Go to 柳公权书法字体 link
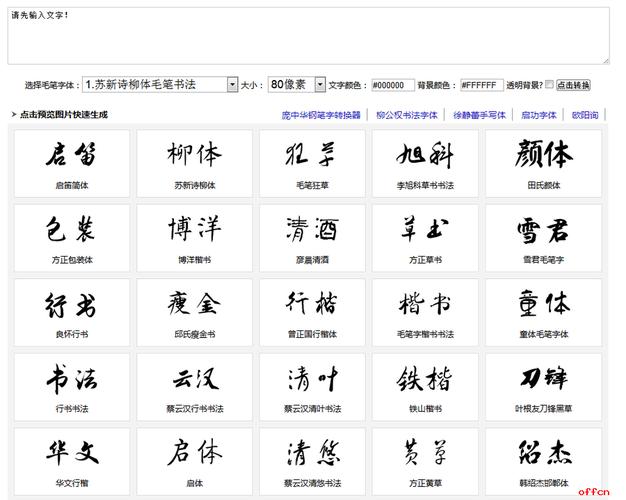 click(407, 115)
